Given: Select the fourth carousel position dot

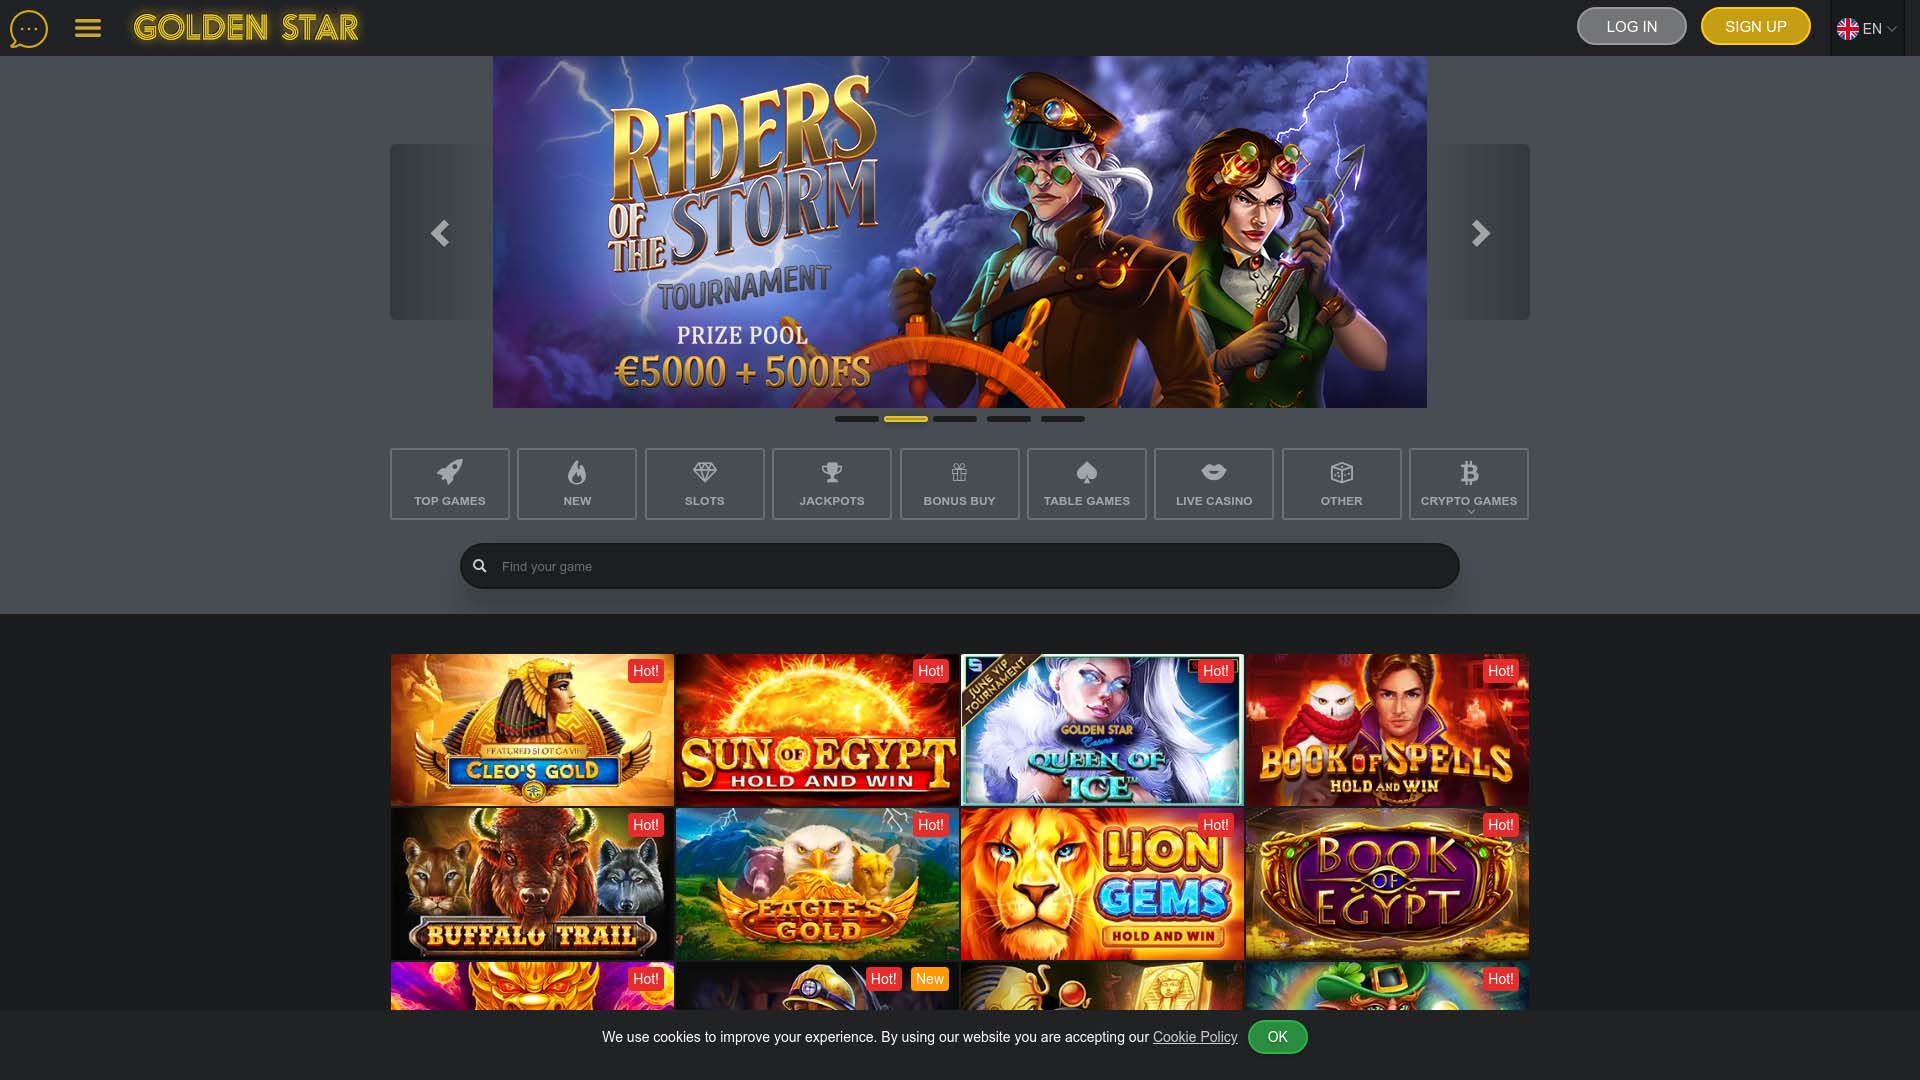Looking at the screenshot, I should (1009, 419).
